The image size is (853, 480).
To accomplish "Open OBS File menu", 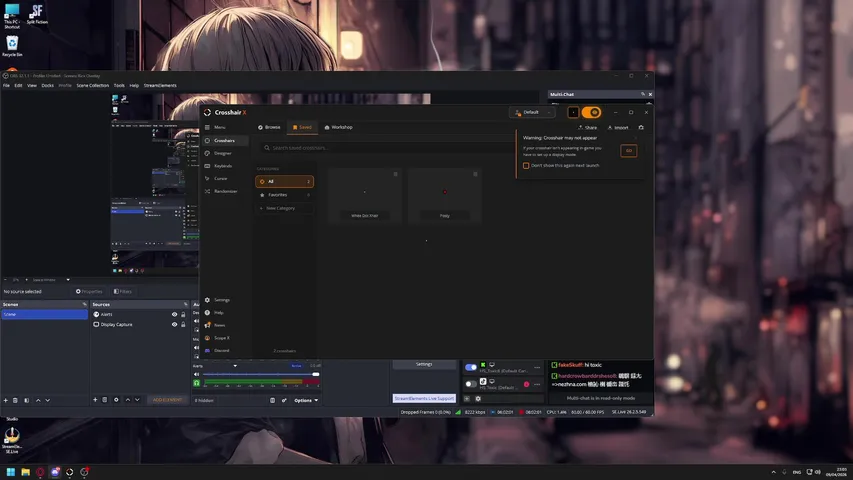I will (x=7, y=85).
